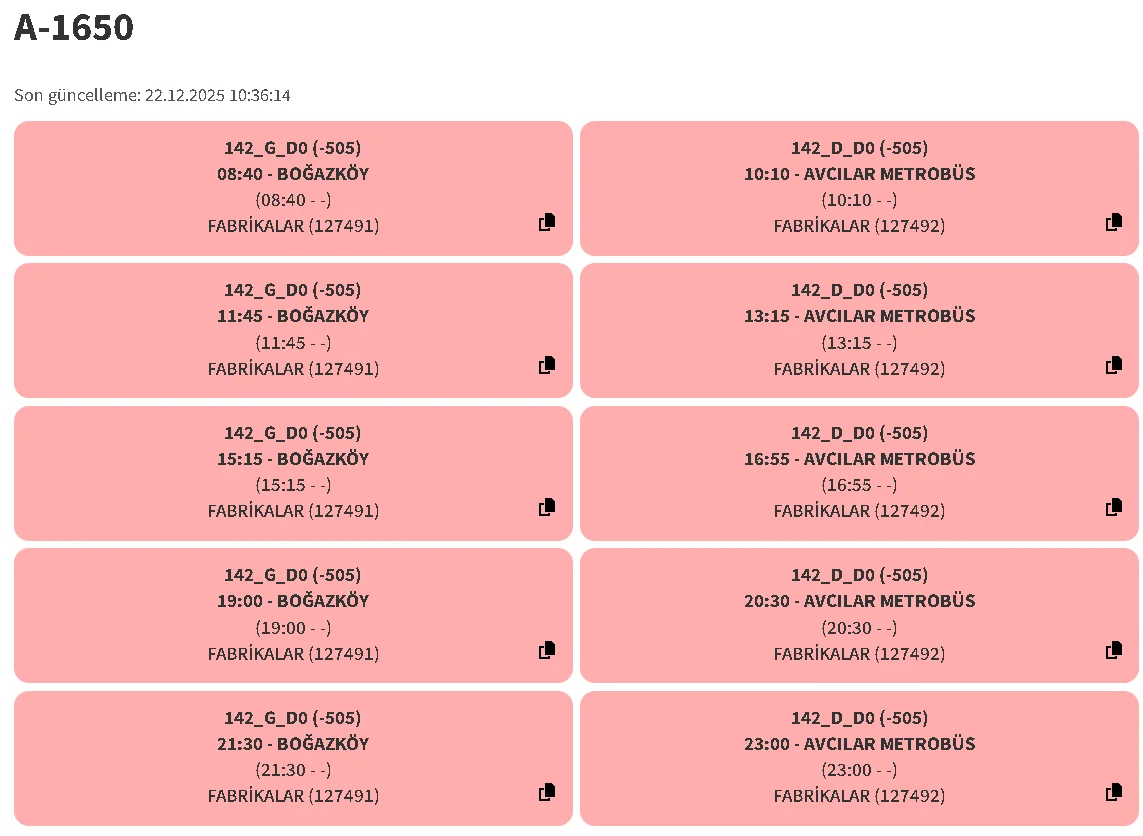This screenshot has height=836, width=1143.
Task: Copy the 23:00 AVCILAR METROBÜS trip
Action: 1114,793
